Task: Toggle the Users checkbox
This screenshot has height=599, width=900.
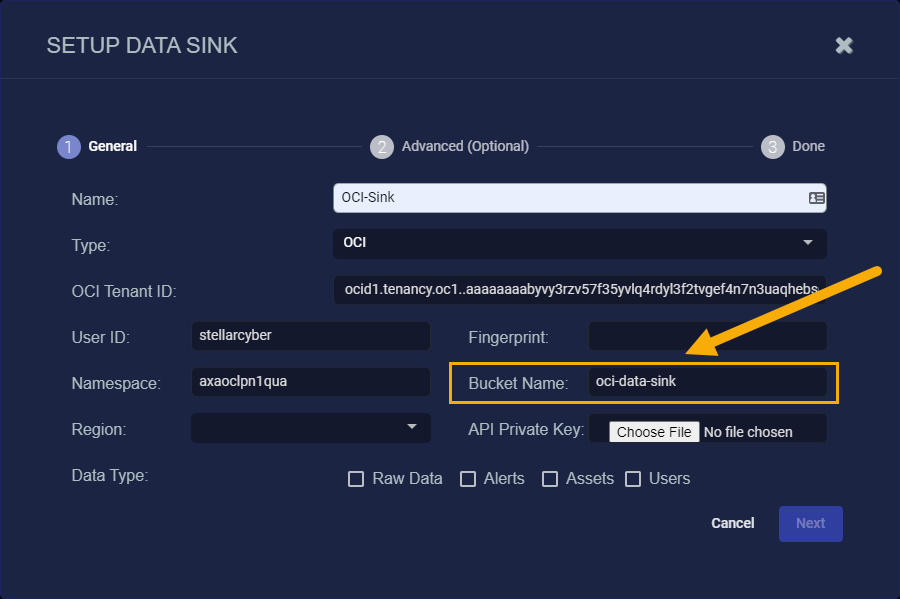Action: pos(633,479)
